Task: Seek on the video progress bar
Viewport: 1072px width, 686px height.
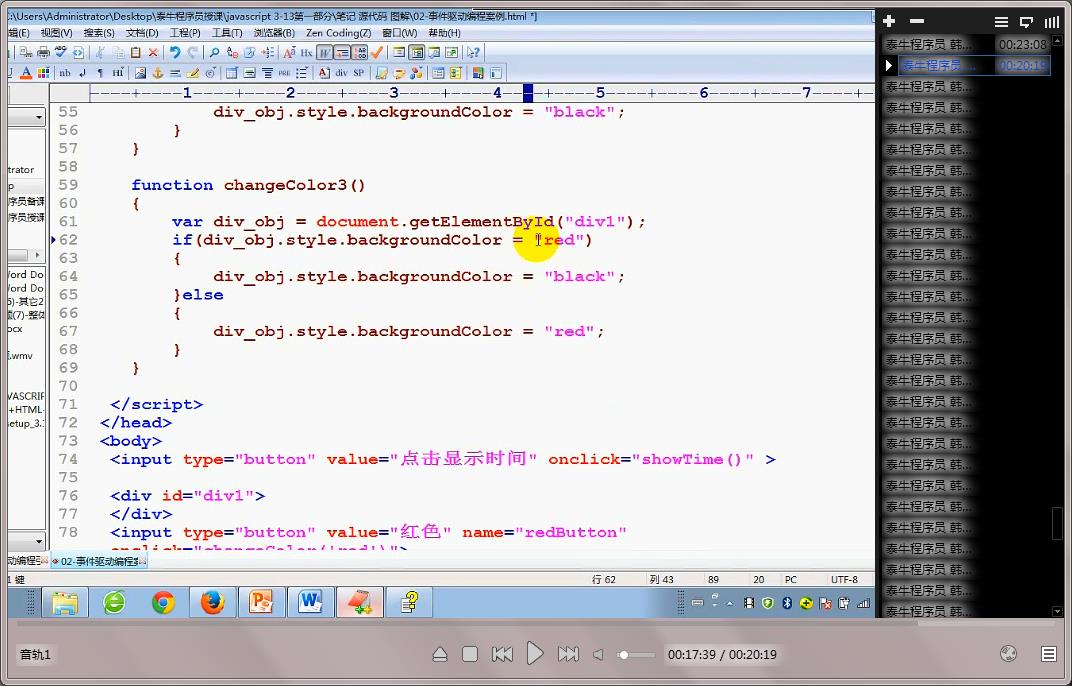Action: [535, 623]
